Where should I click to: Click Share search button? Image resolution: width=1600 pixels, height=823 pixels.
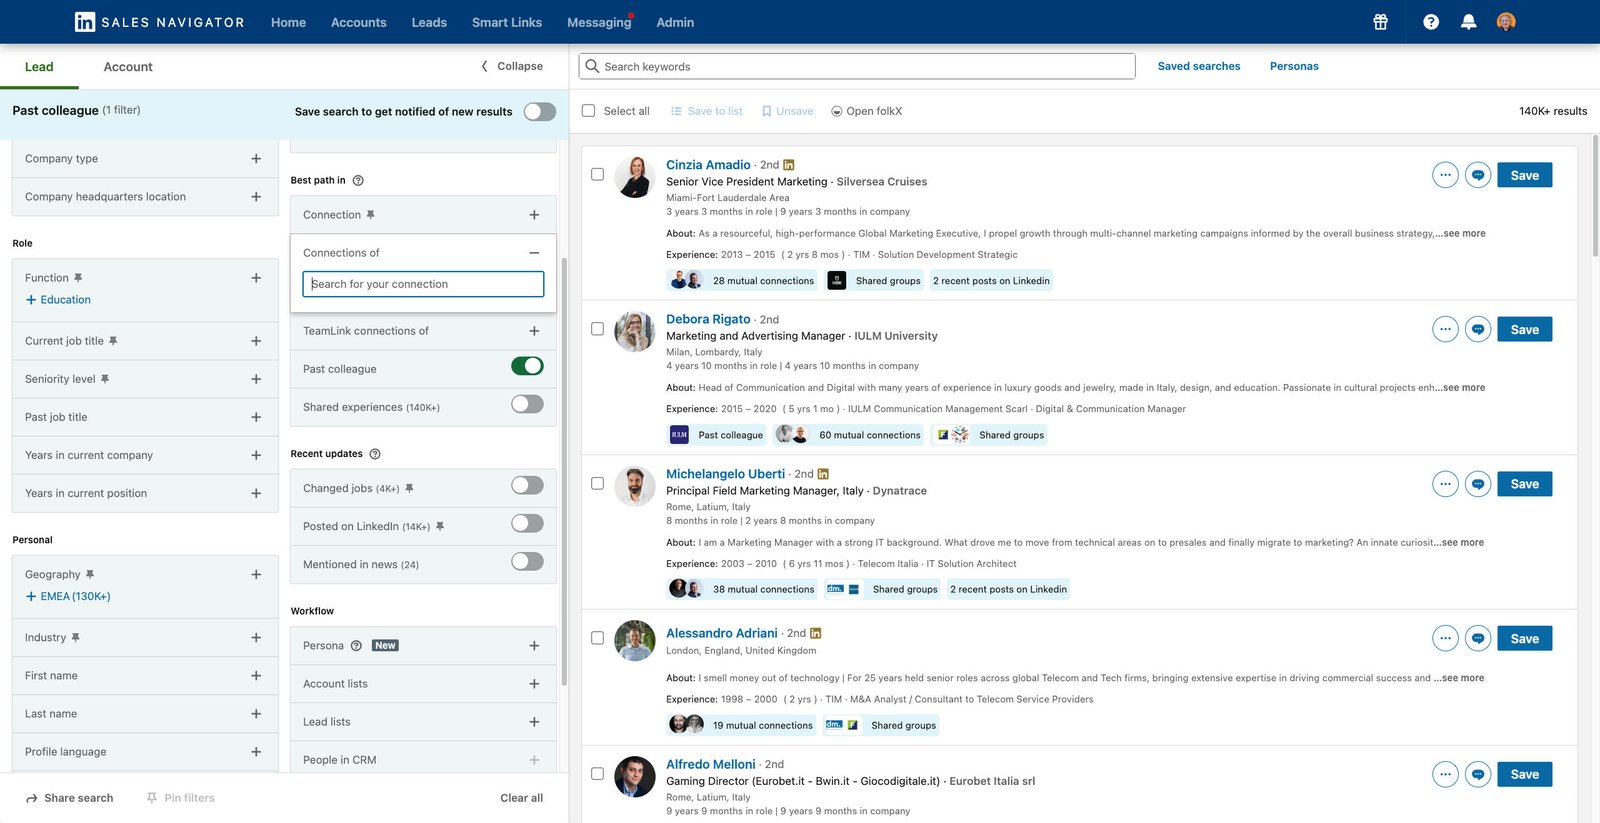click(69, 798)
